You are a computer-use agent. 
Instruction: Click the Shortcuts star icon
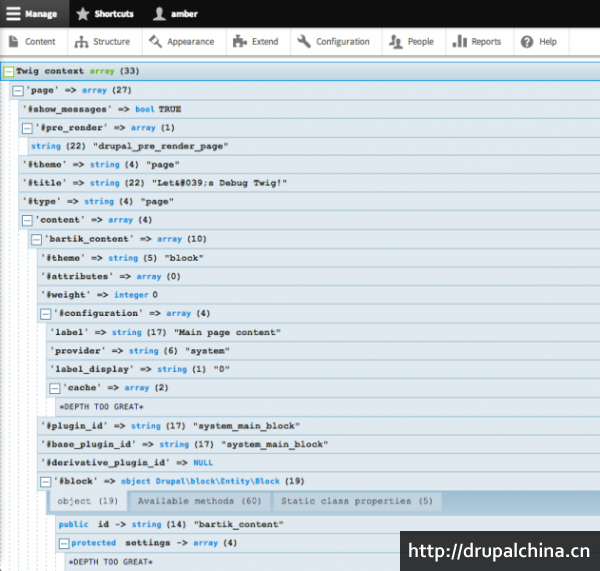[82, 13]
